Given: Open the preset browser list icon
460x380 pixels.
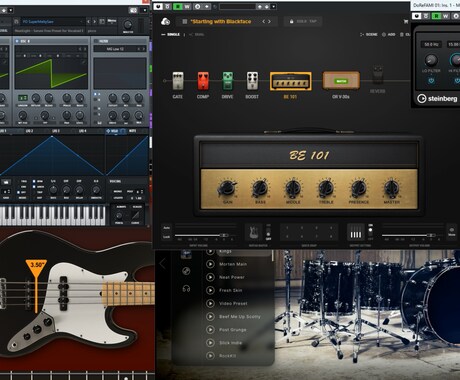Looking at the screenshot, I should (x=185, y=22).
